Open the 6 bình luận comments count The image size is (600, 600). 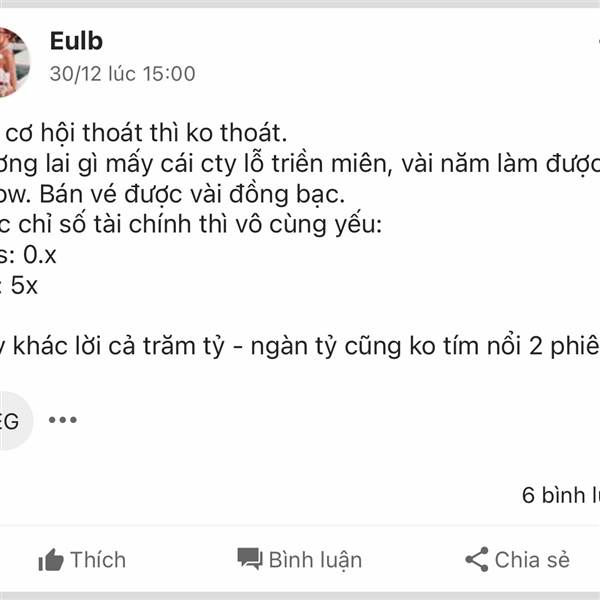click(x=561, y=495)
